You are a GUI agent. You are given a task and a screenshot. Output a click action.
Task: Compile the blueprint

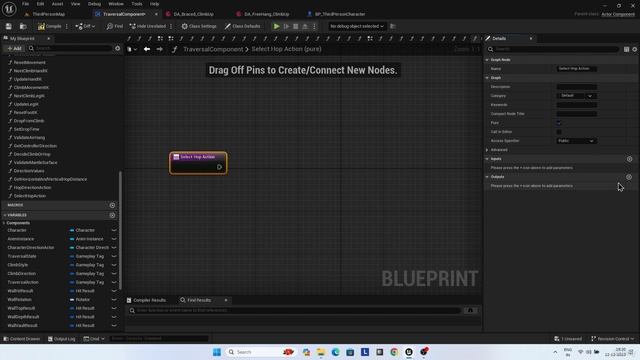tap(49, 26)
